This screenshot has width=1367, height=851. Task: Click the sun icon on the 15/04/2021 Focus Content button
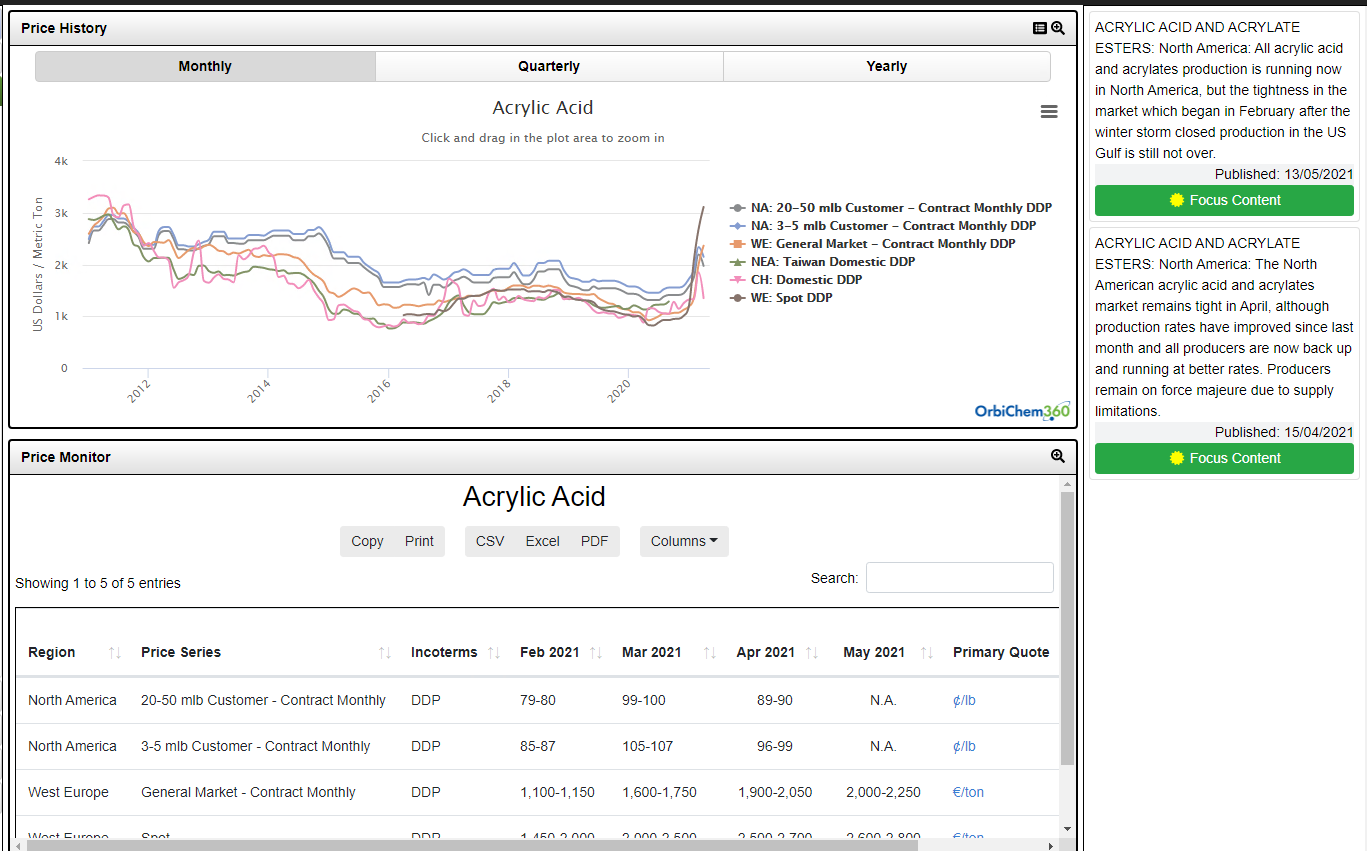(1177, 458)
